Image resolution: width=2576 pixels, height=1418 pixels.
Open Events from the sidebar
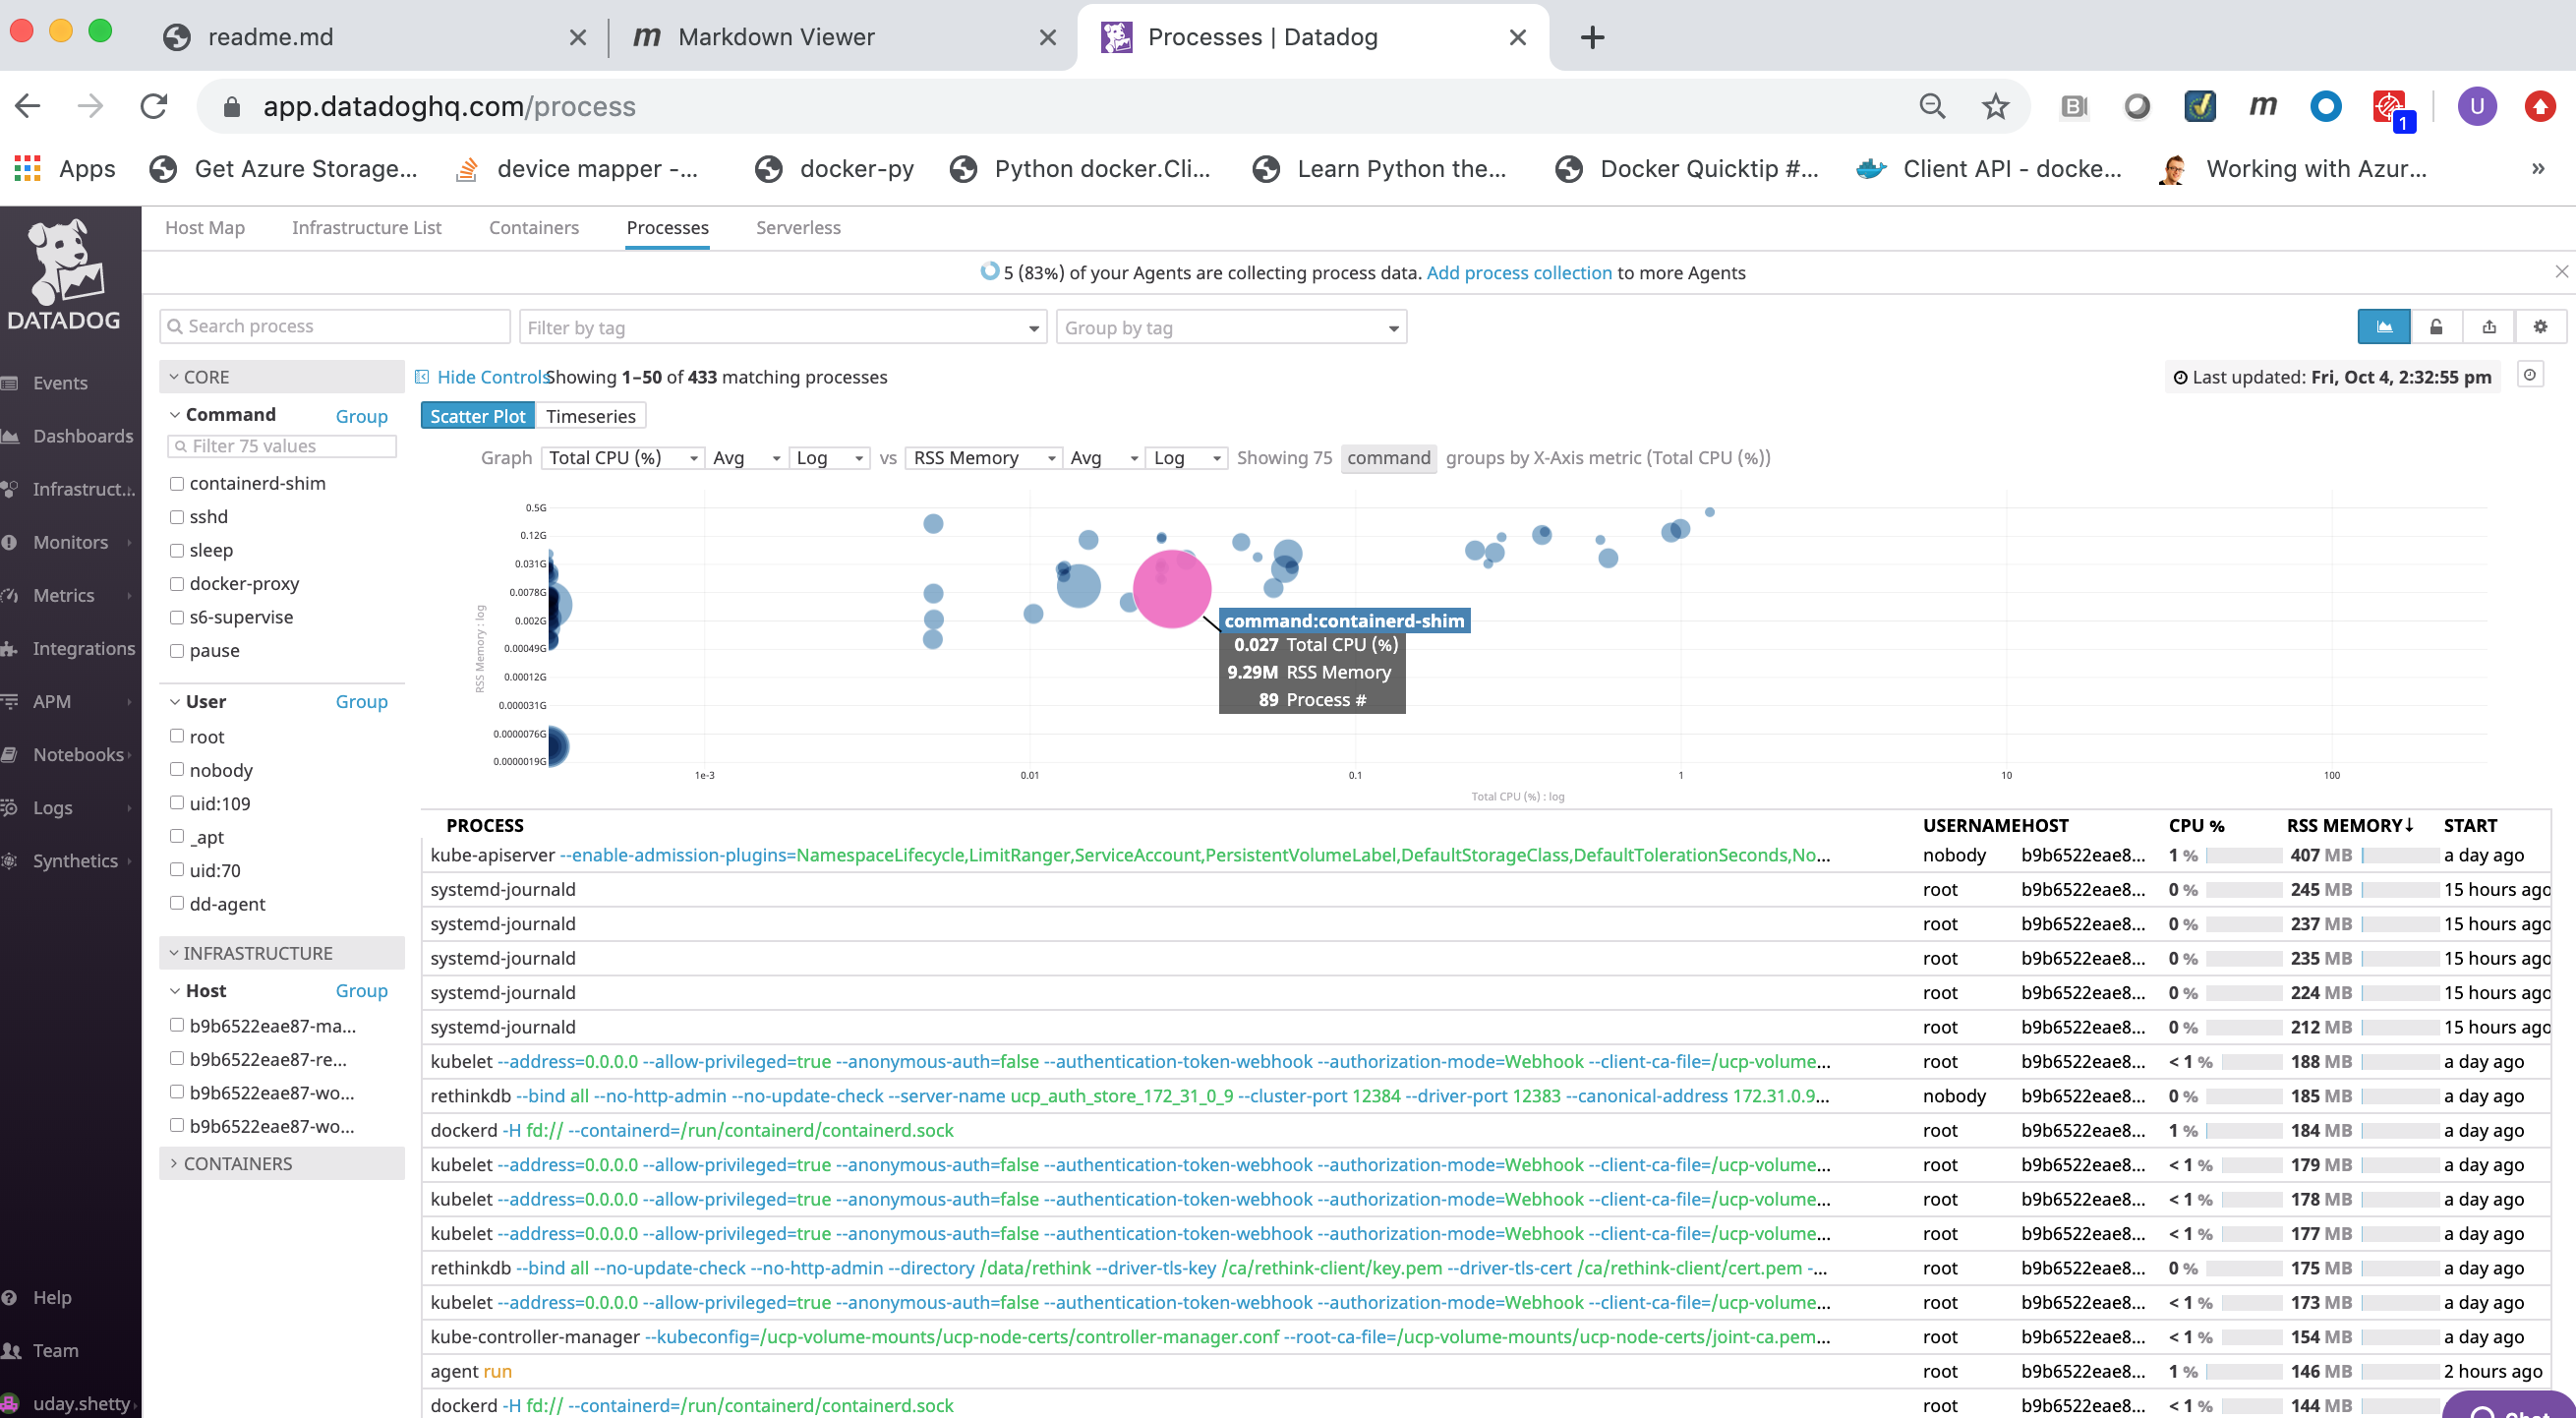[60, 383]
